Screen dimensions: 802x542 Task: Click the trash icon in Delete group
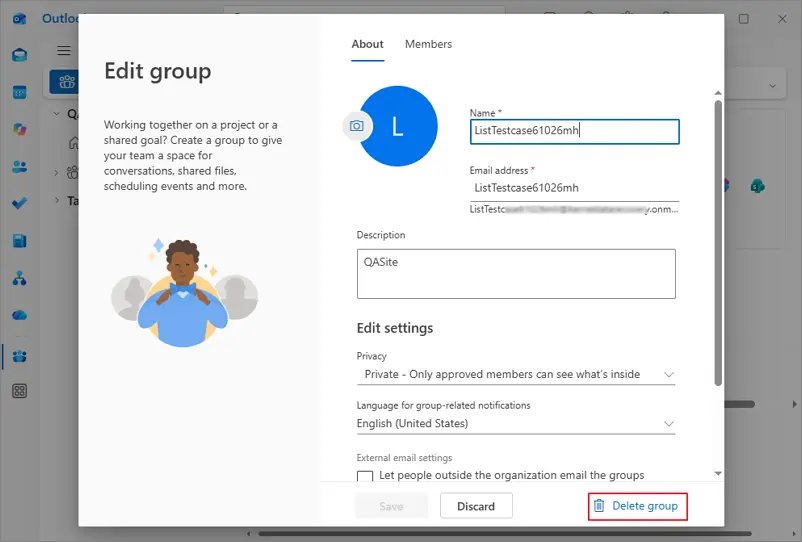point(599,506)
